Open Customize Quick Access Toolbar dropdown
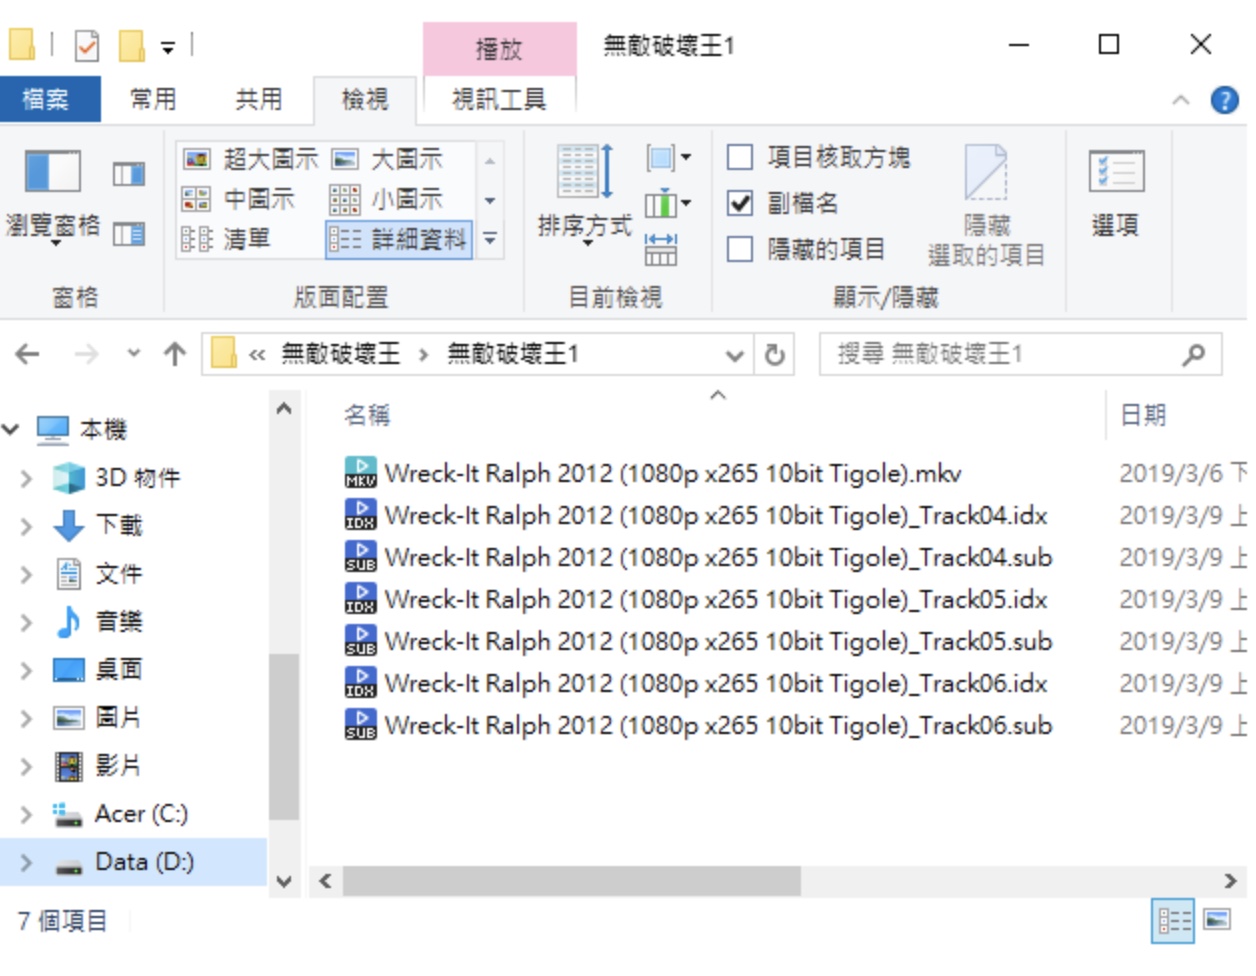 coord(168,46)
